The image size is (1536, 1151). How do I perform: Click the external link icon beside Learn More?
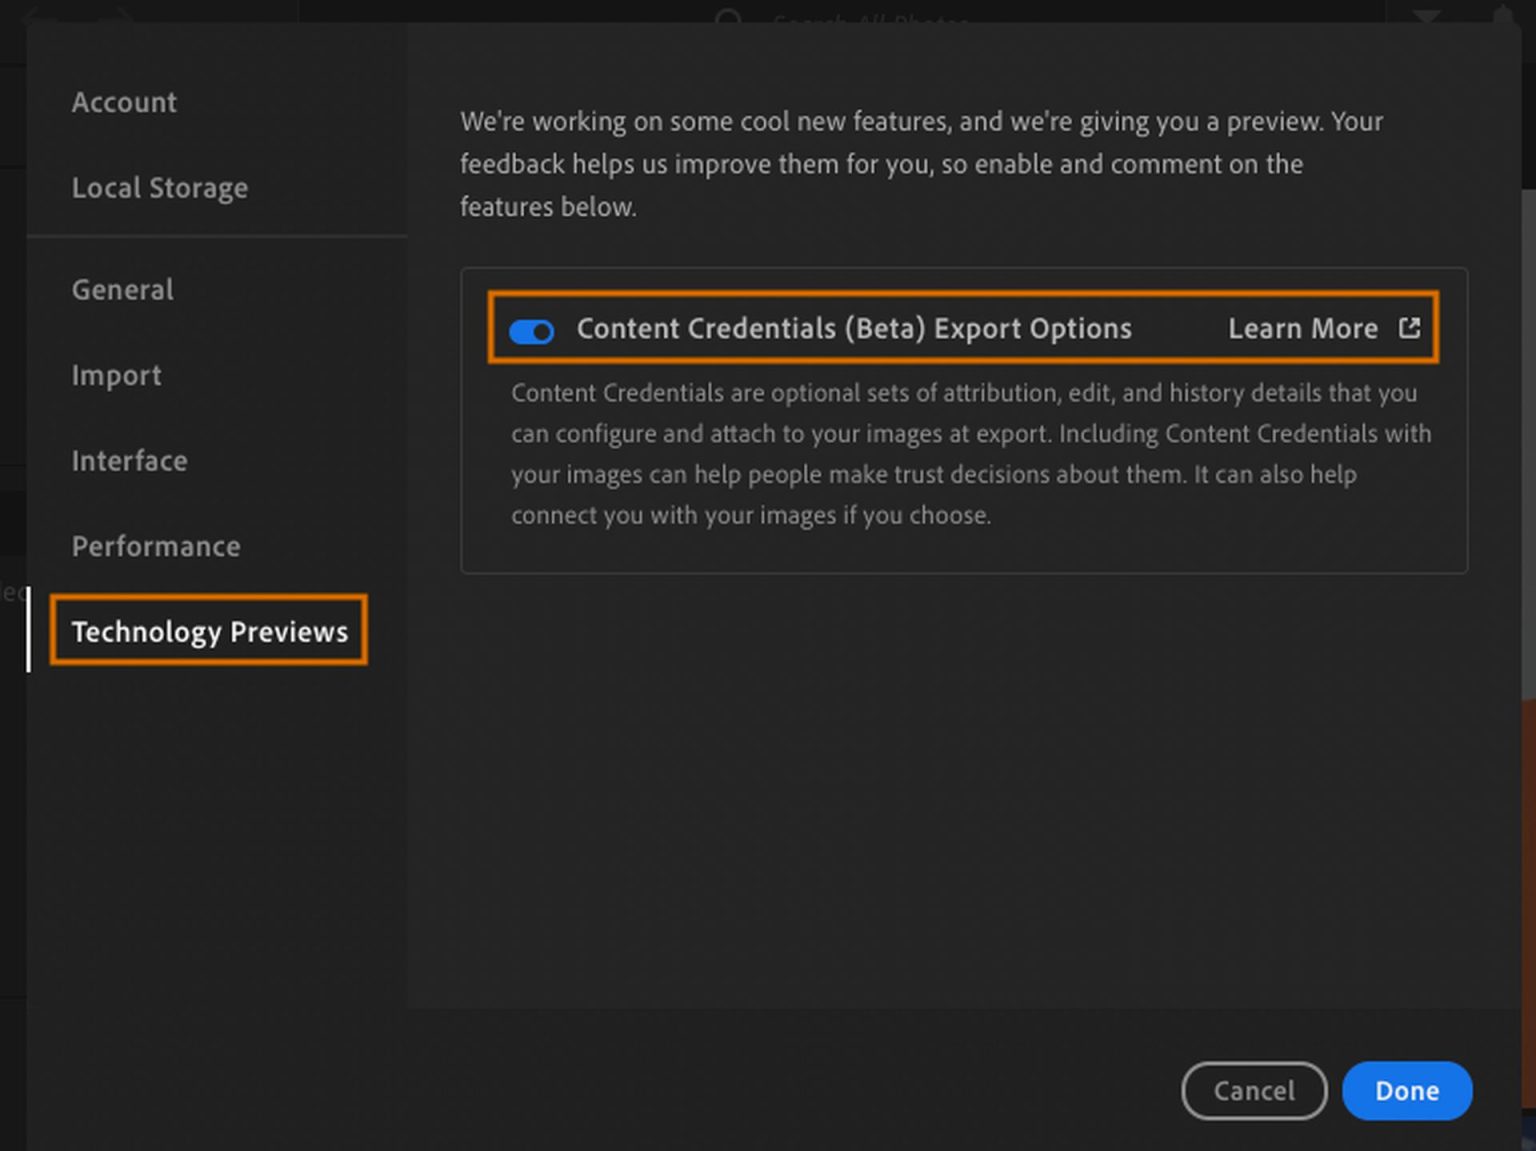(x=1408, y=327)
